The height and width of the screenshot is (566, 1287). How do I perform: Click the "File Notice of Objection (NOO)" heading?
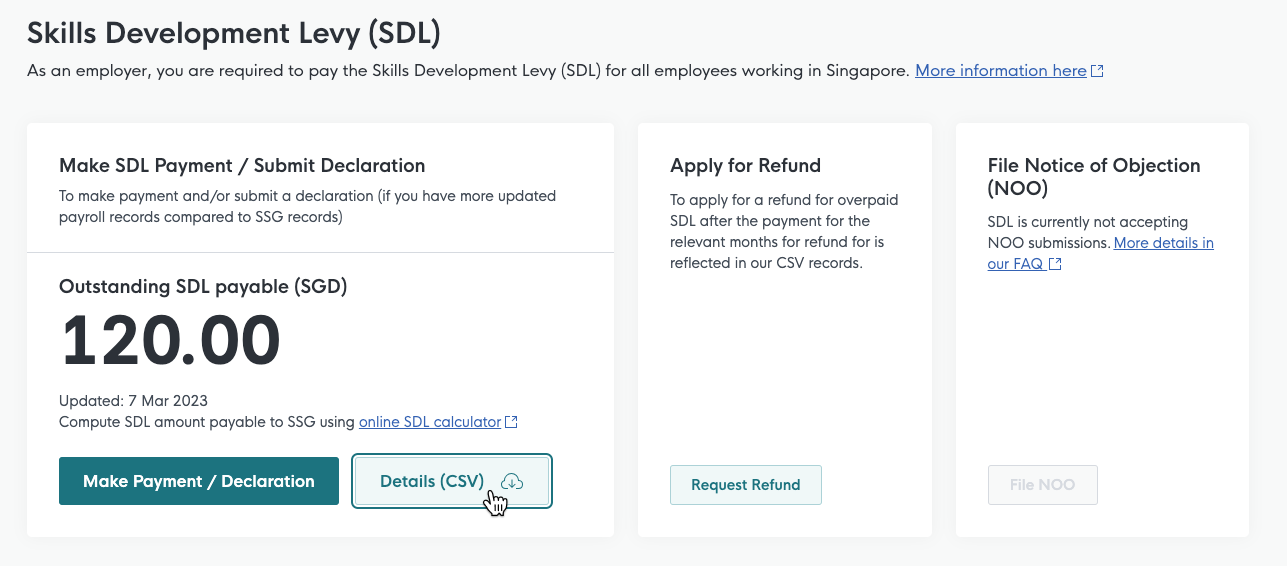(1093, 176)
